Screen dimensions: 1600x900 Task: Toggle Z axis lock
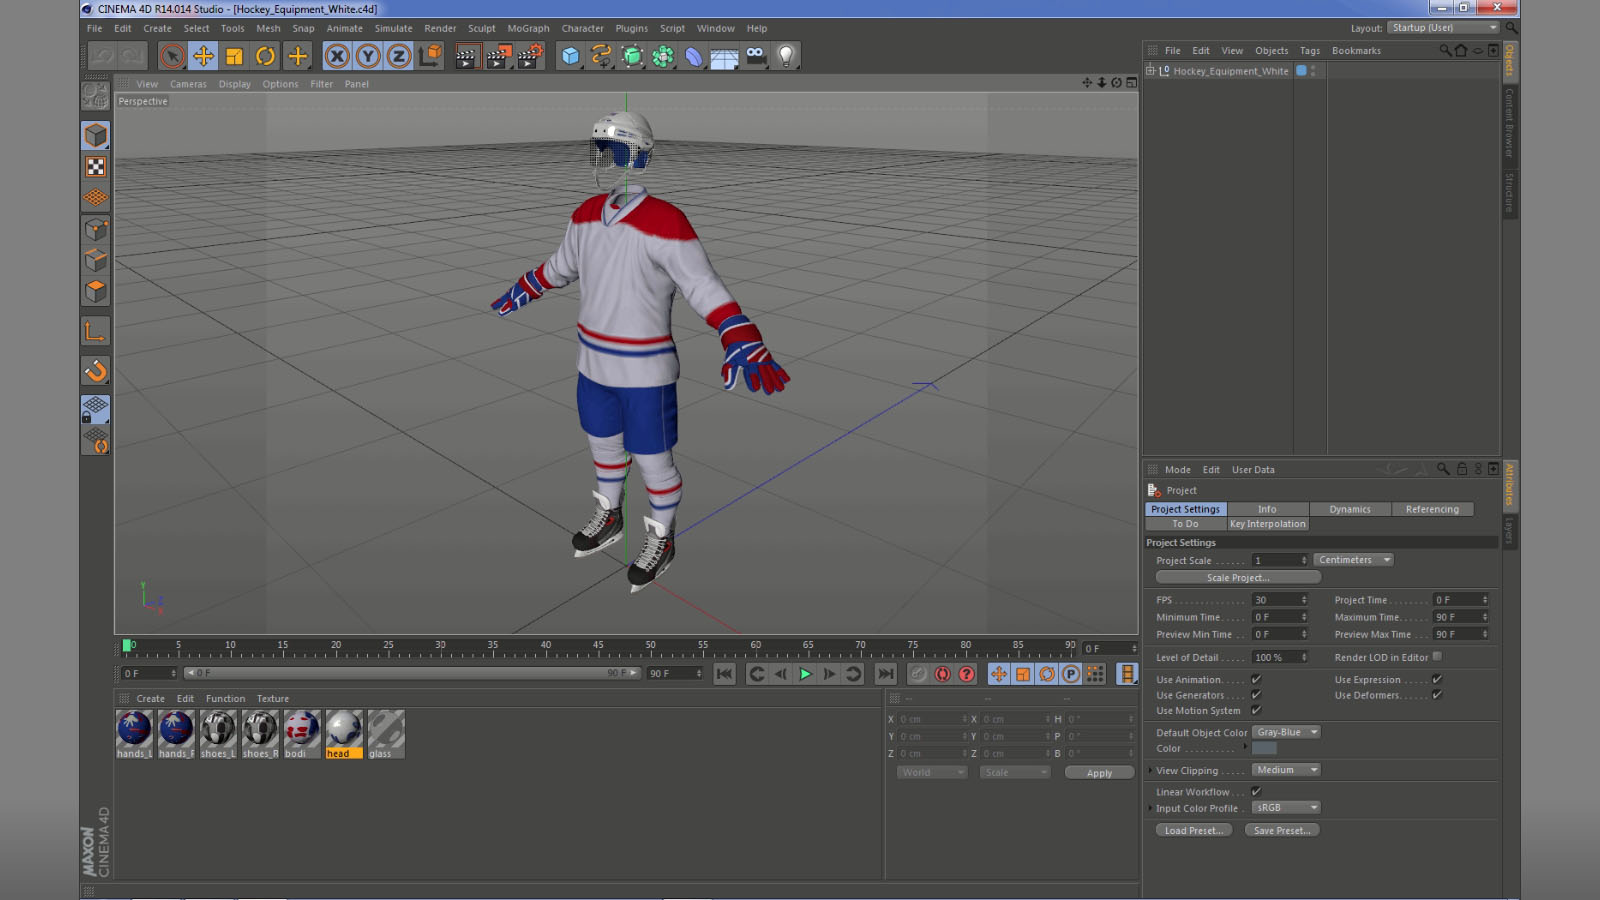[399, 56]
